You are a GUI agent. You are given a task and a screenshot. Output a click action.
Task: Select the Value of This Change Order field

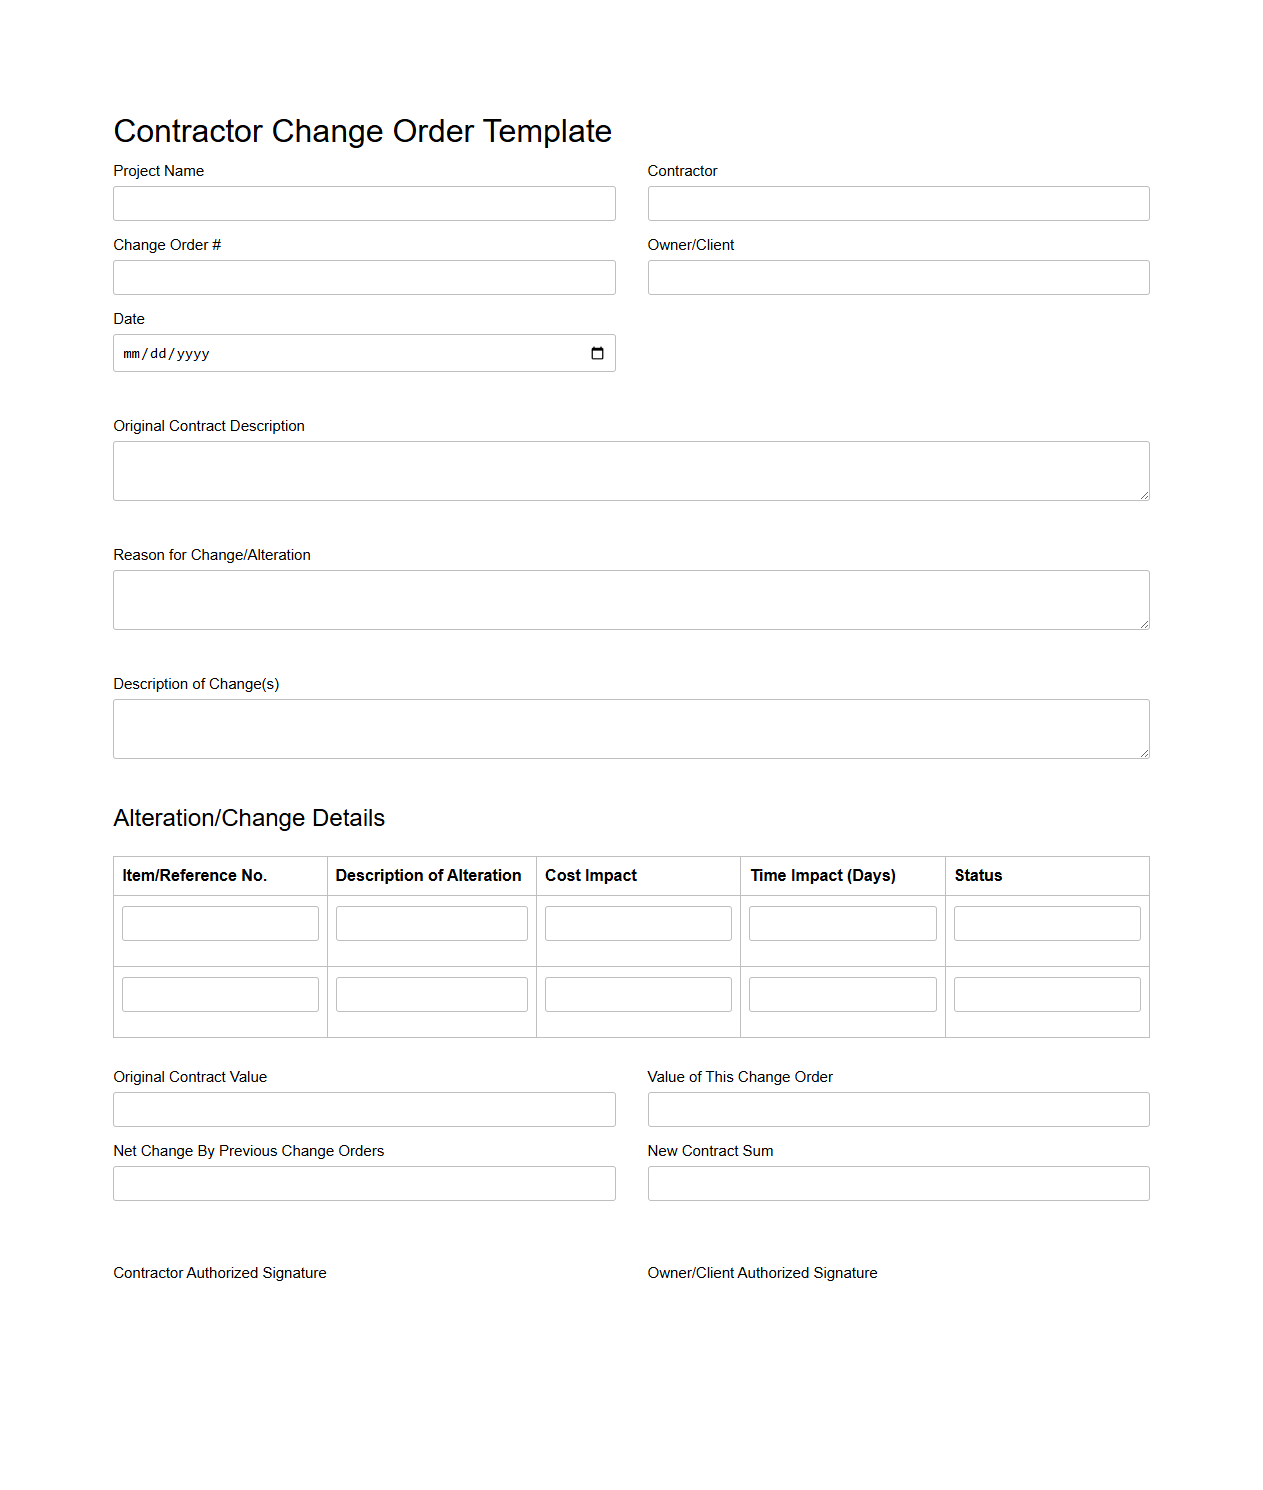tap(898, 1109)
